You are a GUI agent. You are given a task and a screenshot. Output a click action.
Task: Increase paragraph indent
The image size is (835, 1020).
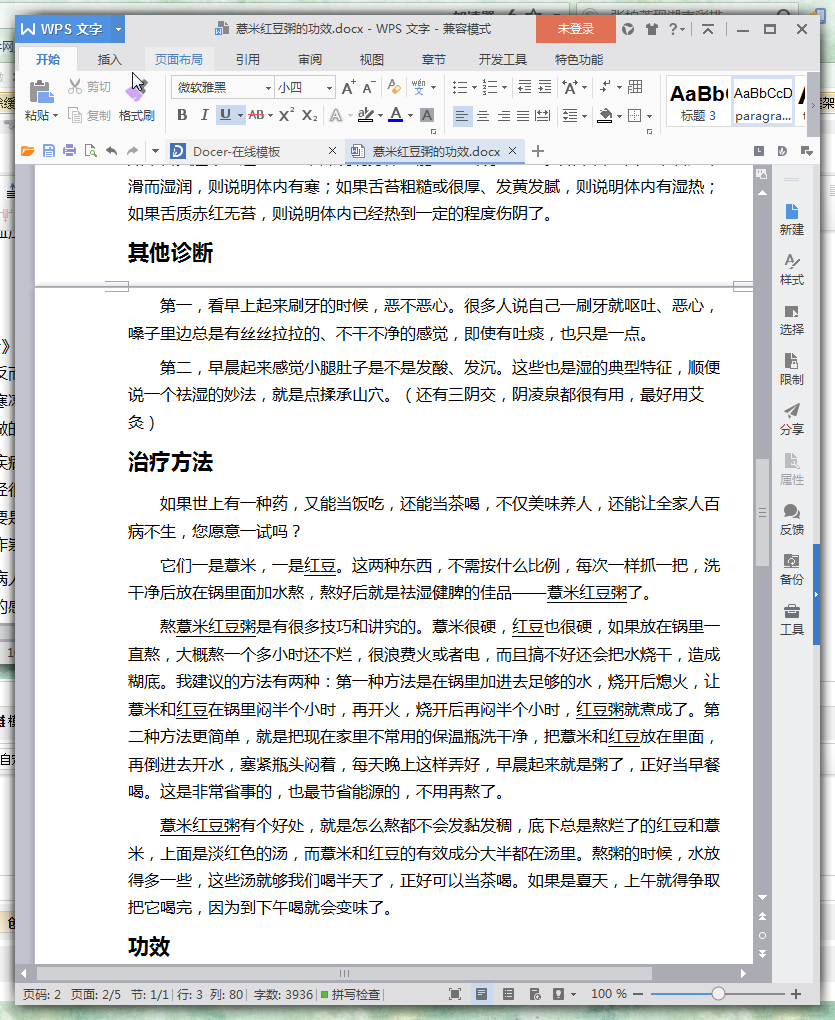pos(545,87)
